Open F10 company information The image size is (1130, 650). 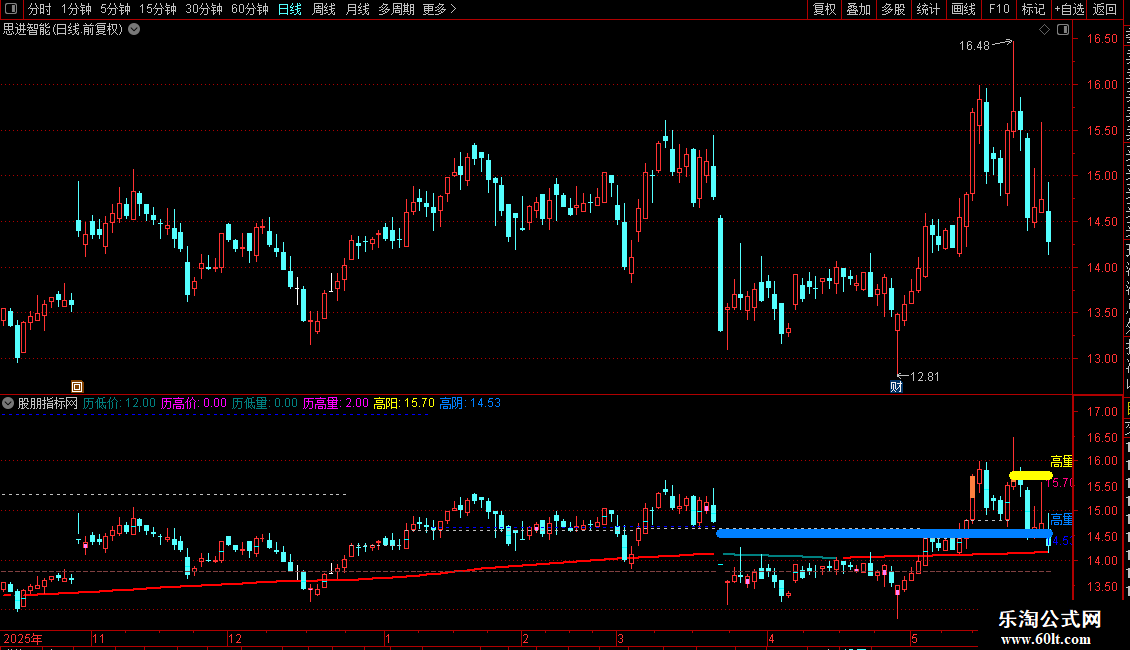pos(999,9)
